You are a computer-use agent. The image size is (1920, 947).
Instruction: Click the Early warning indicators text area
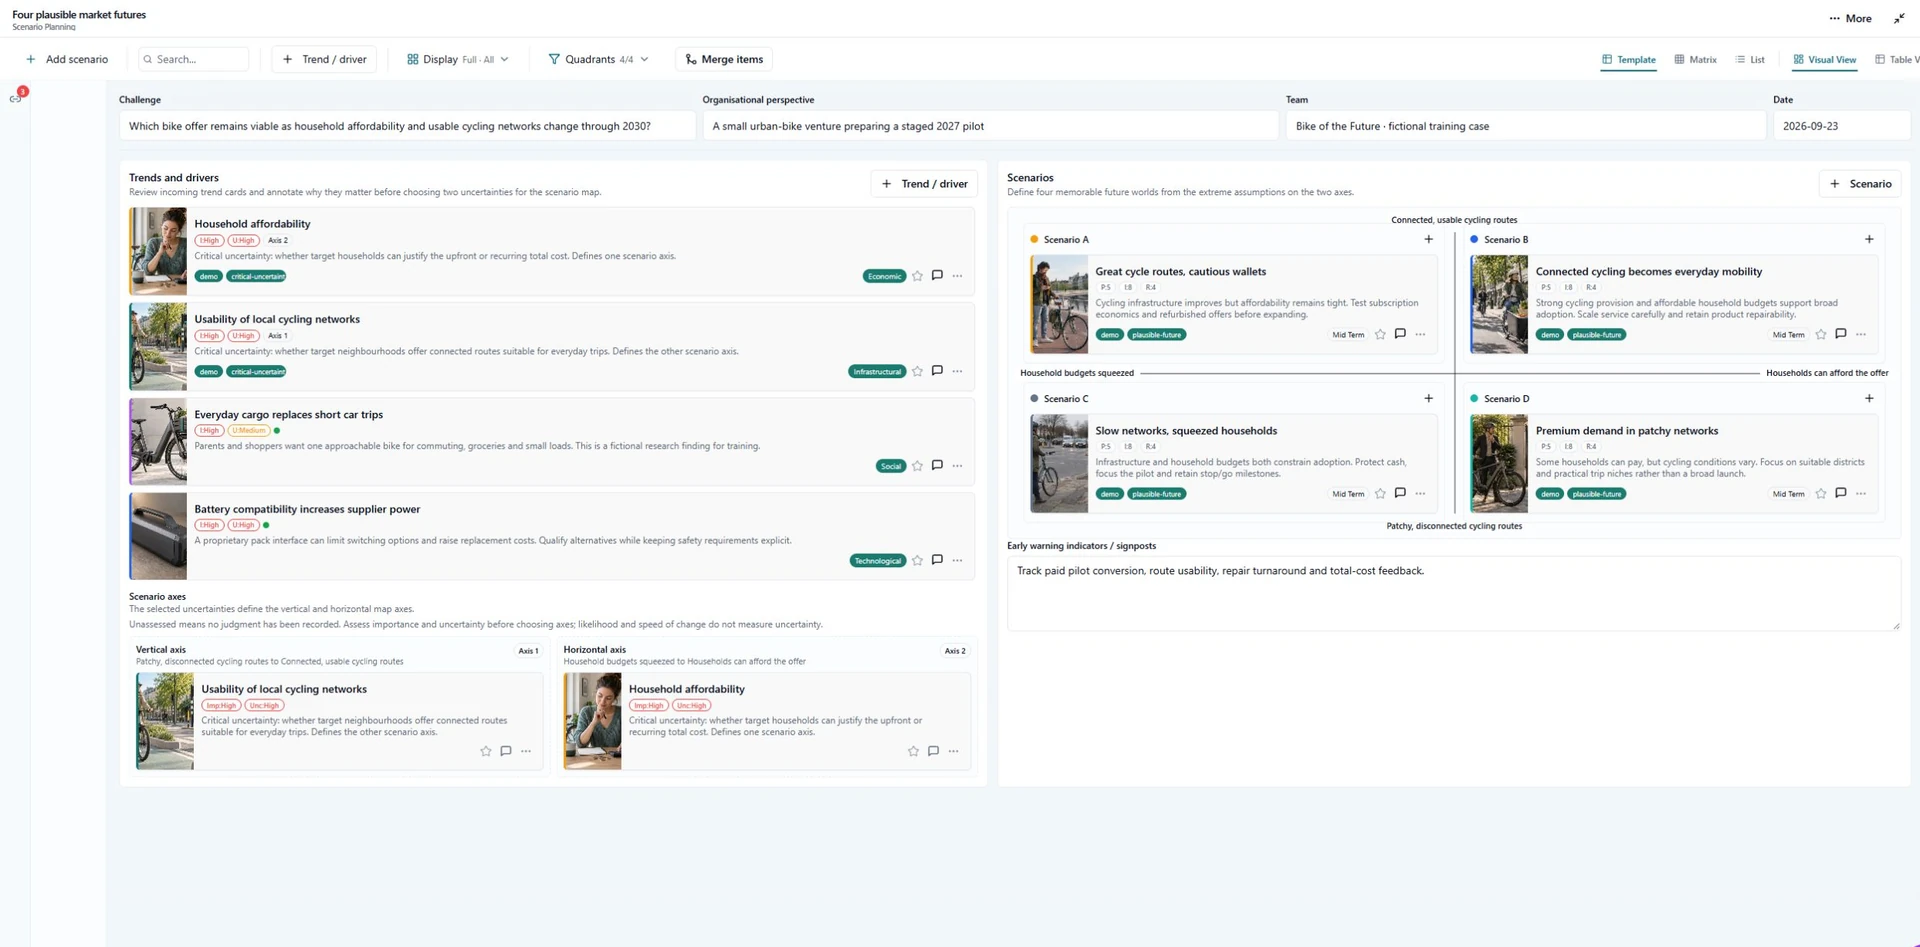[x=1453, y=593]
